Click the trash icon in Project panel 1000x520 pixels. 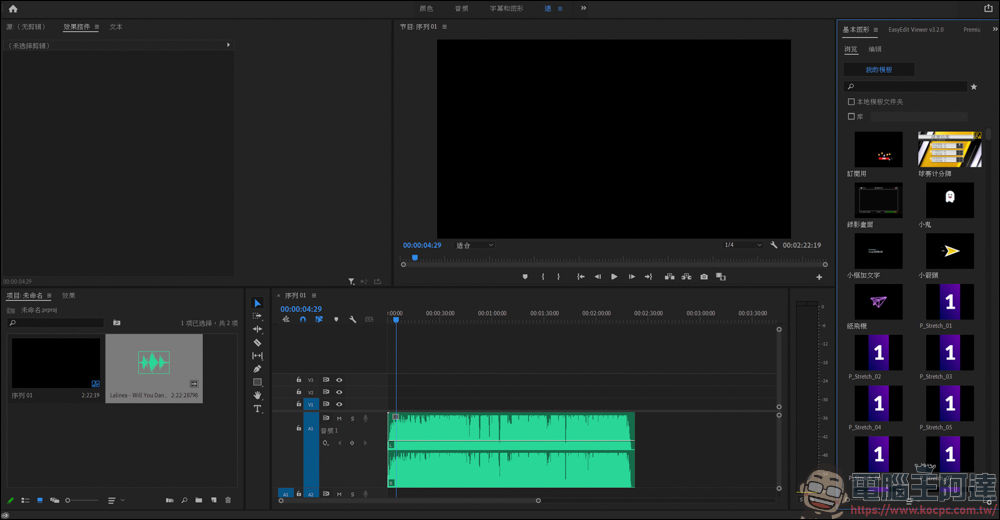click(x=228, y=500)
